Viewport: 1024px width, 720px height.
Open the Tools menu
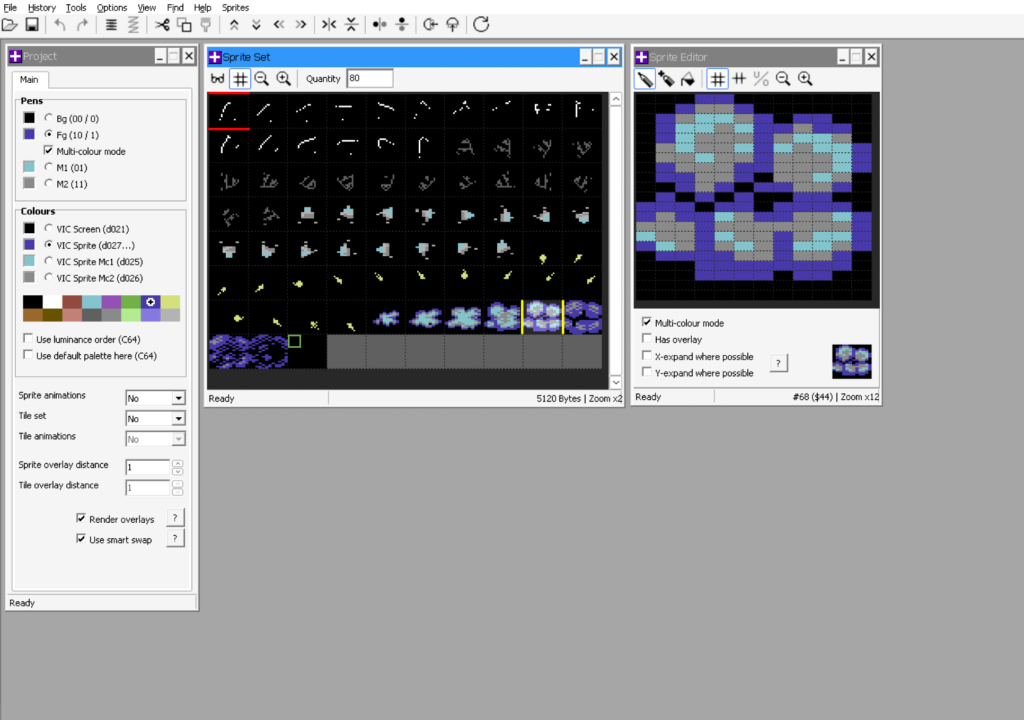pos(76,7)
